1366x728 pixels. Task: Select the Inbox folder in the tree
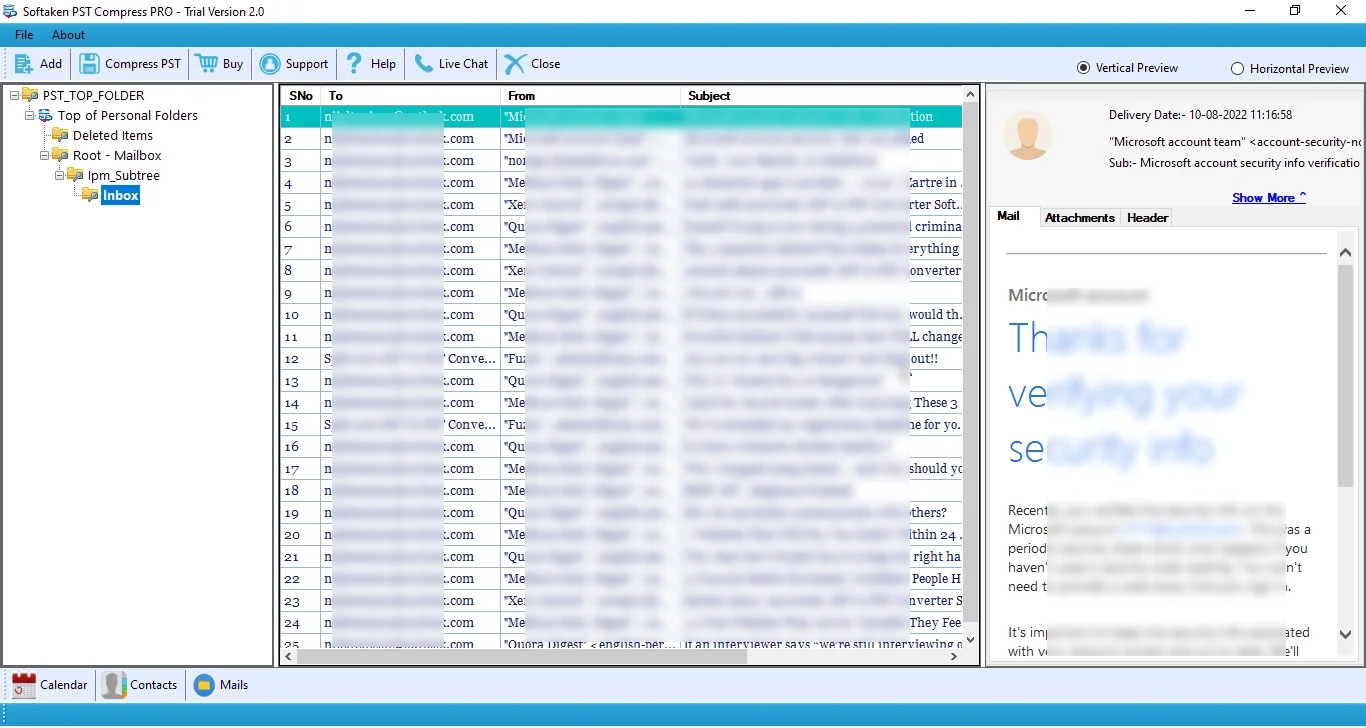click(x=122, y=195)
